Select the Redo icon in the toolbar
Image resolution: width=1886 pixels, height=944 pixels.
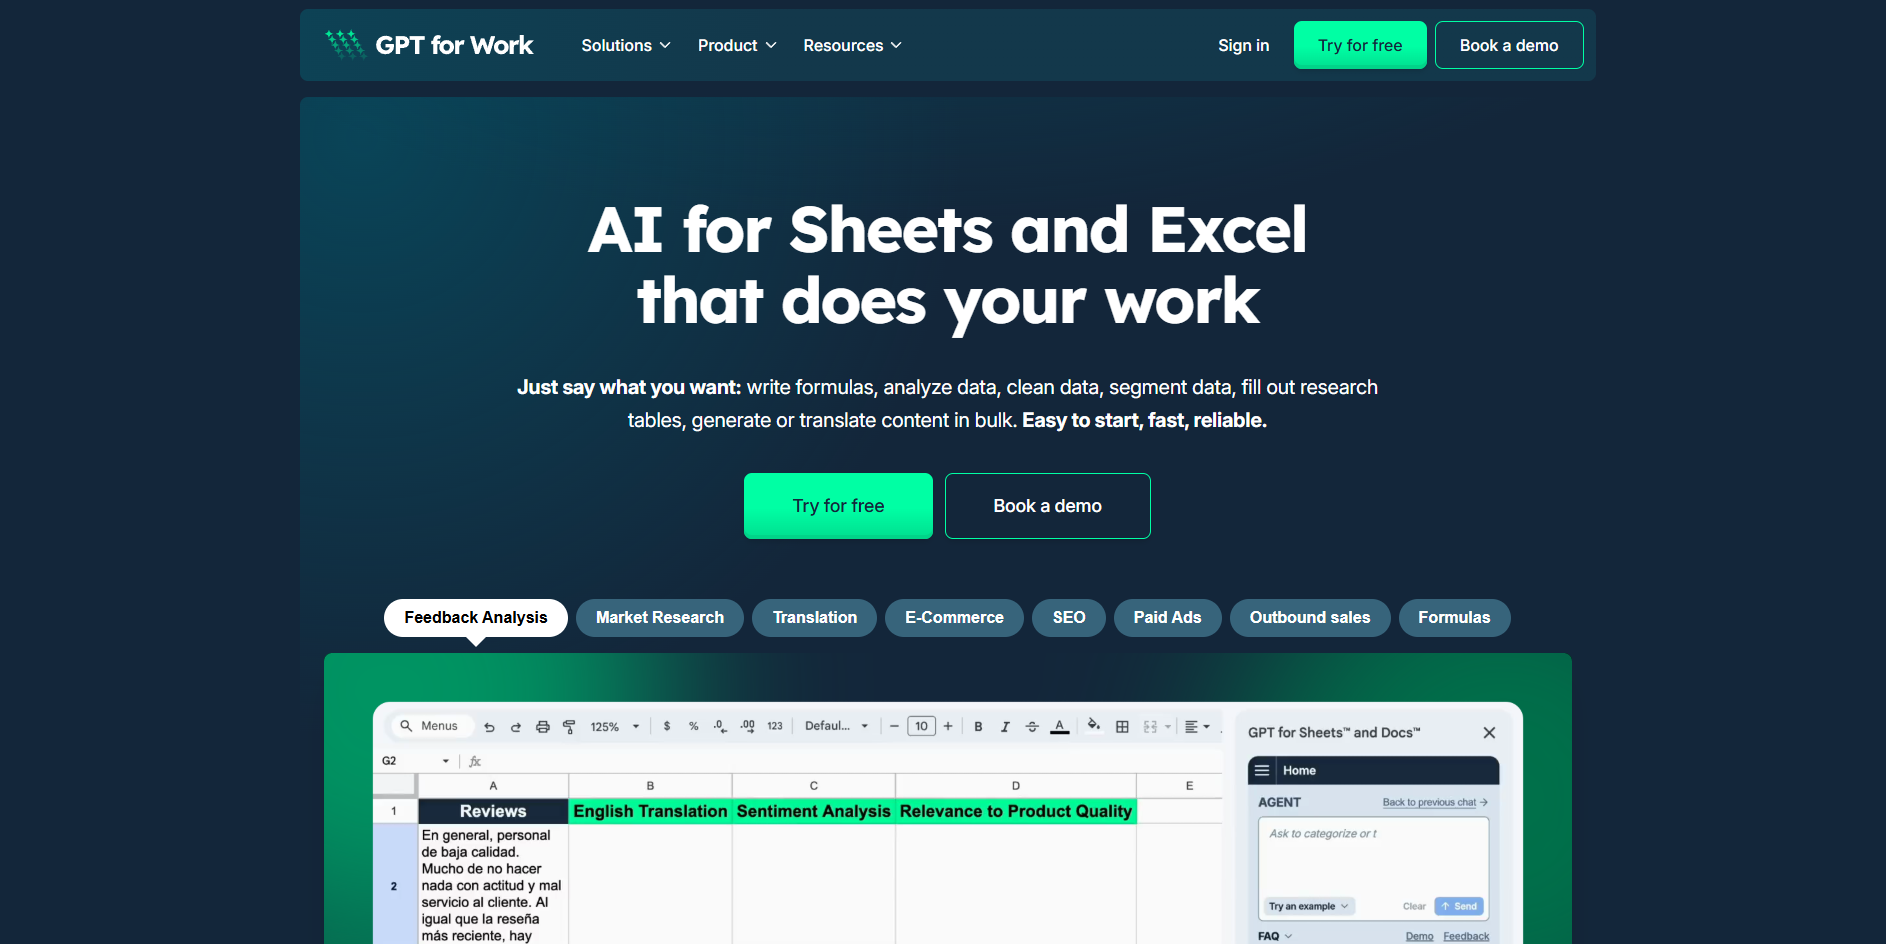coord(515,726)
